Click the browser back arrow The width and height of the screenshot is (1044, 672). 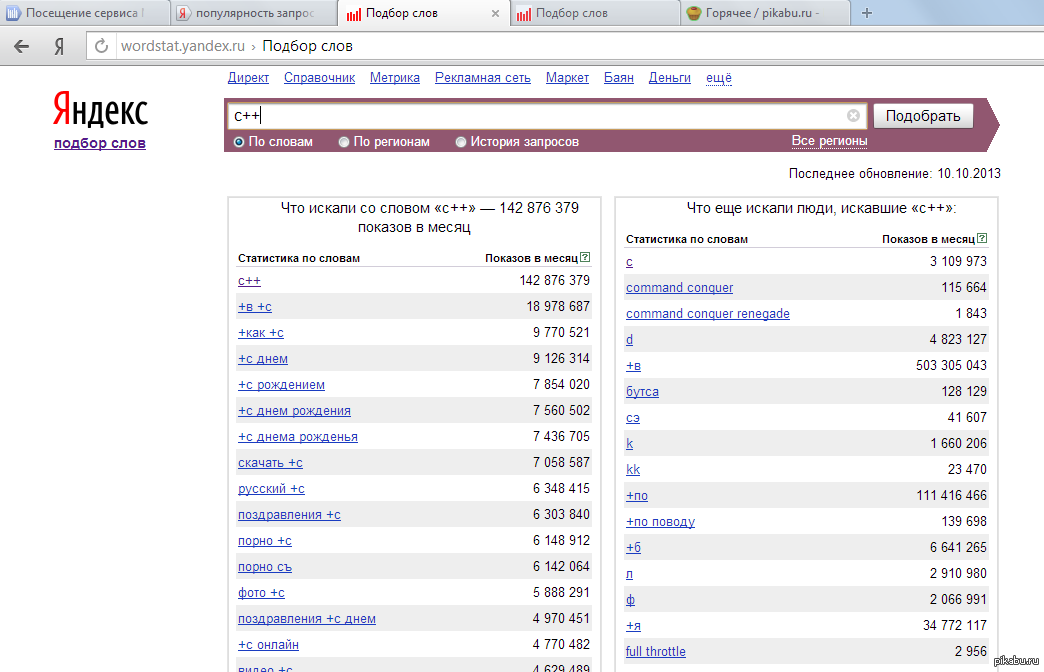point(21,46)
